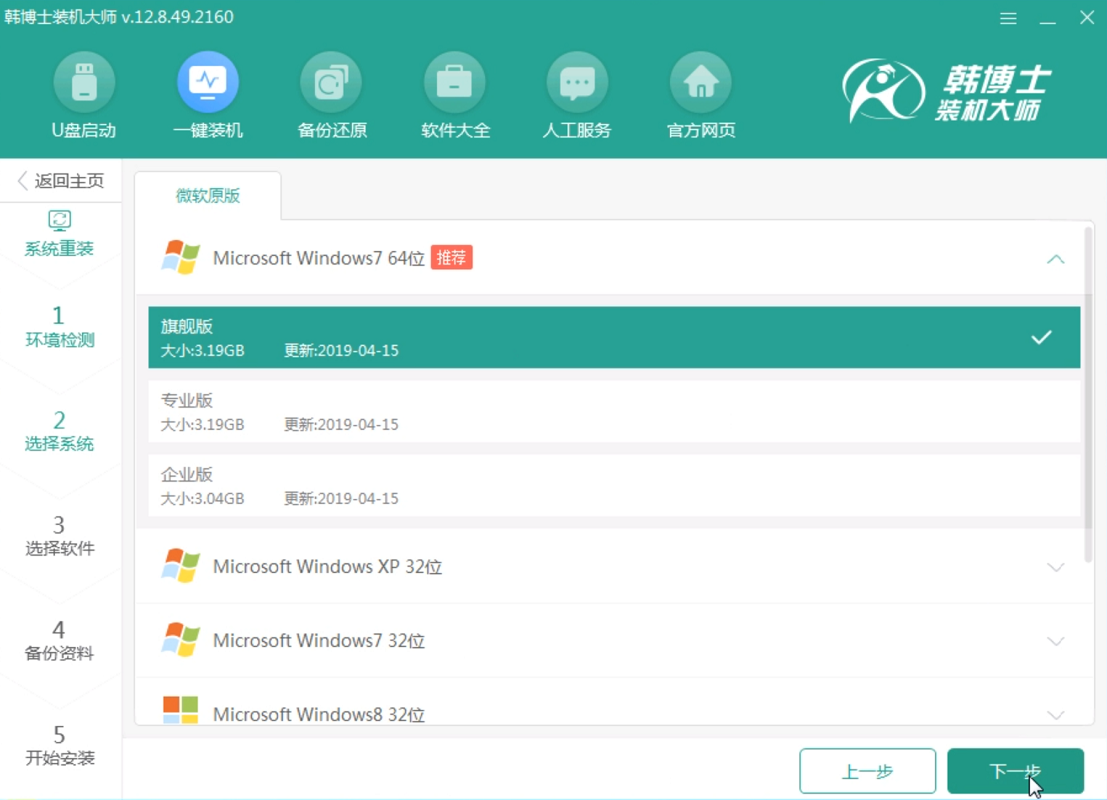Click the checkmark on the 旗舰版 row
Viewport: 1107px width, 800px height.
point(1041,338)
